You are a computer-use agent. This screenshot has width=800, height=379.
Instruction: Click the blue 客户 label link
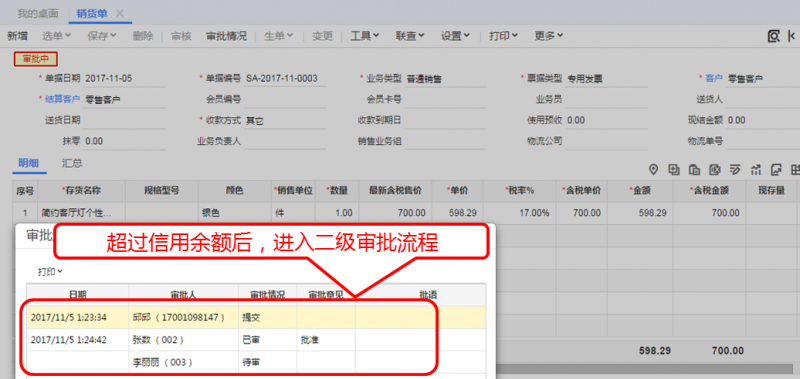pyautogui.click(x=714, y=79)
